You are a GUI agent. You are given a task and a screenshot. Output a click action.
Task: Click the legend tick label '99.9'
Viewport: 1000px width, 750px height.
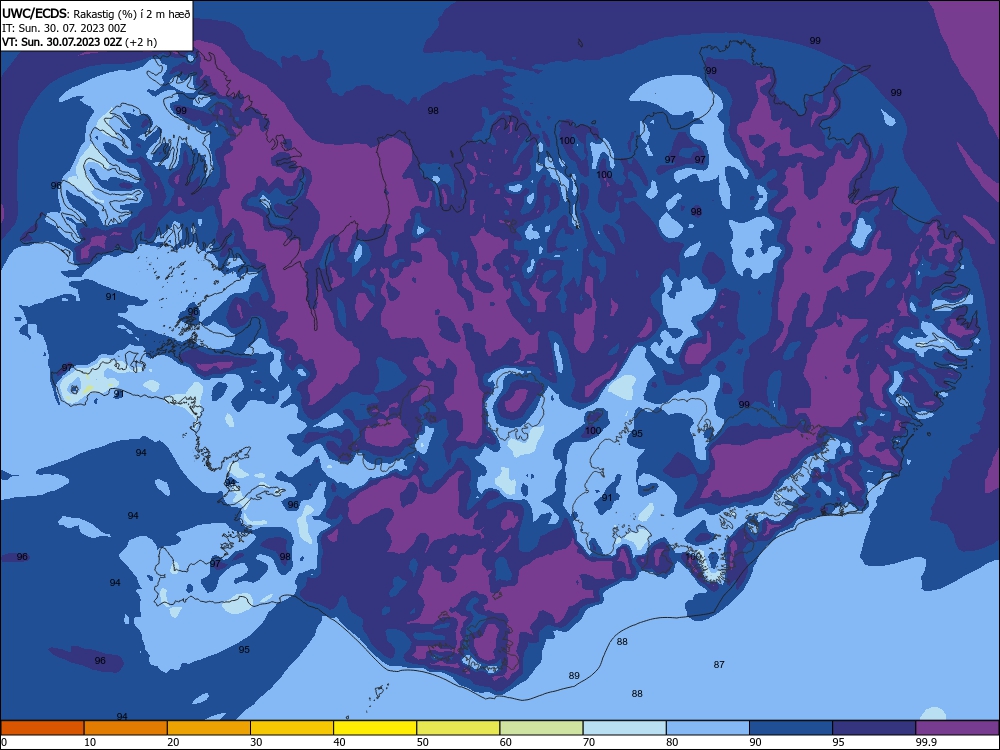click(x=926, y=742)
